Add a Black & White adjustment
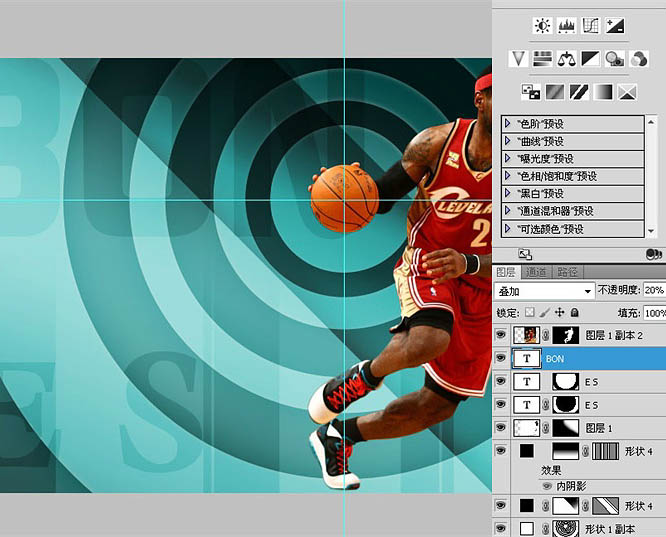 (x=591, y=59)
